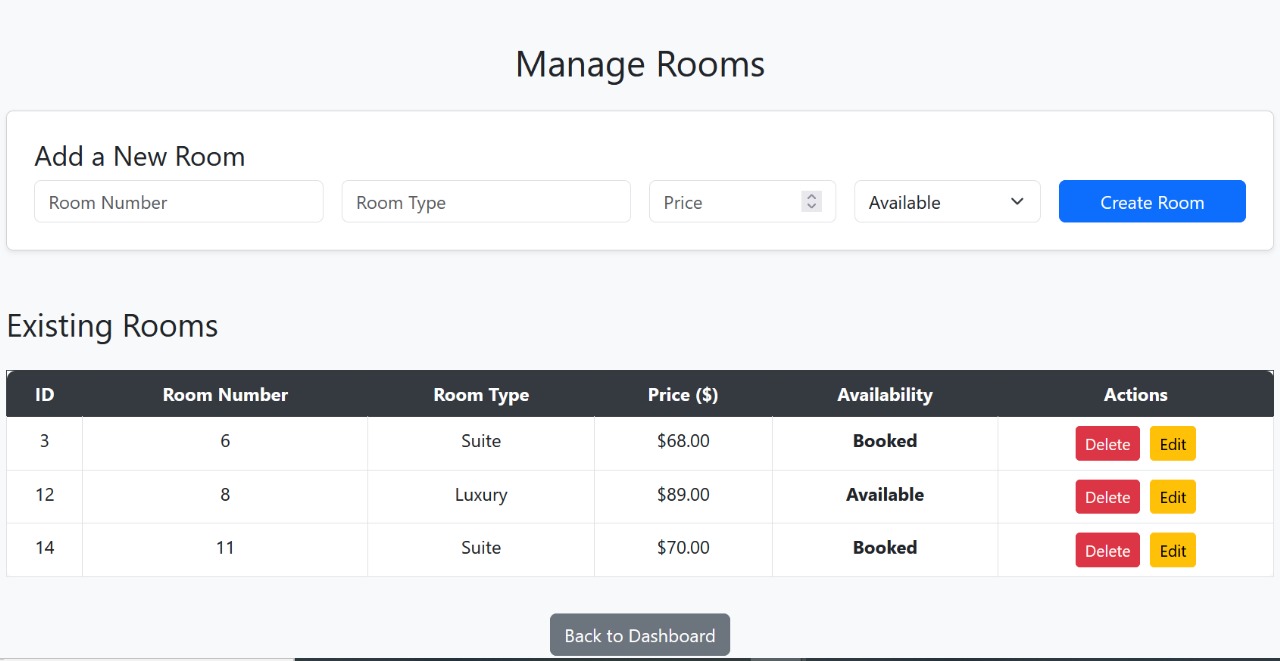
Task: Open the Available status dropdown
Action: [x=947, y=202]
